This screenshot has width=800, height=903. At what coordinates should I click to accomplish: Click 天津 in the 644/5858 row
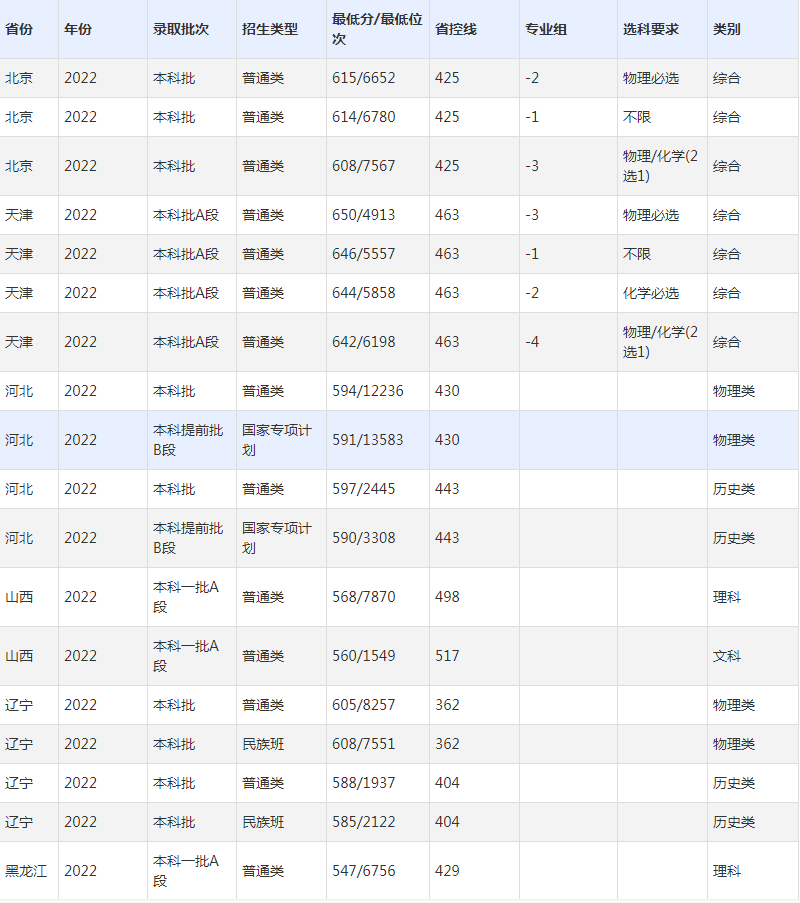pyautogui.click(x=19, y=294)
